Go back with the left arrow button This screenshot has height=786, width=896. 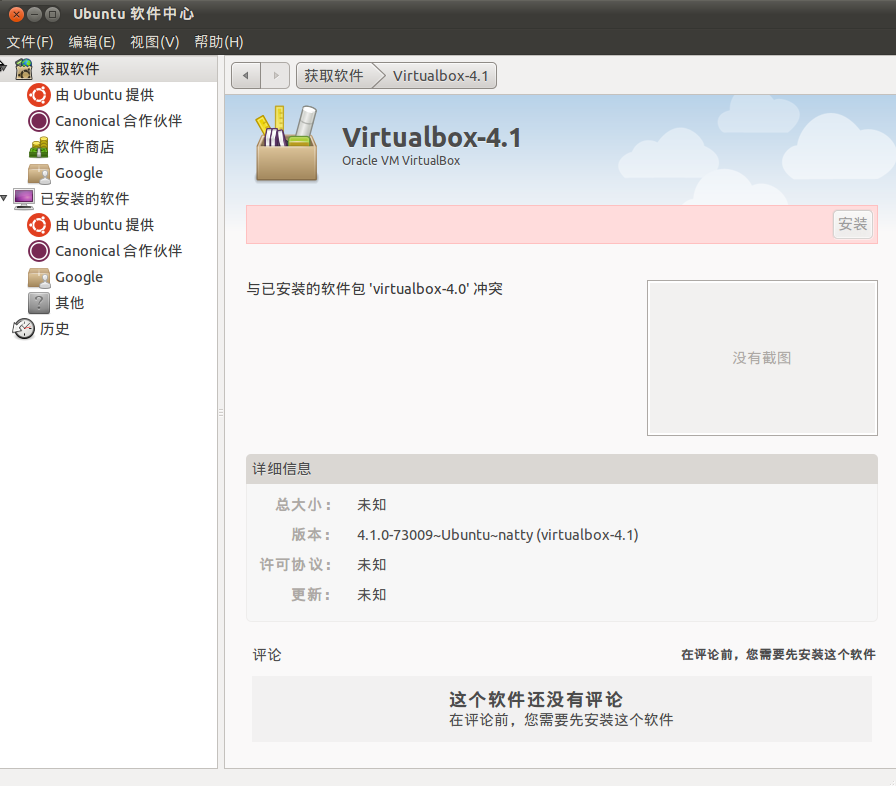point(246,75)
